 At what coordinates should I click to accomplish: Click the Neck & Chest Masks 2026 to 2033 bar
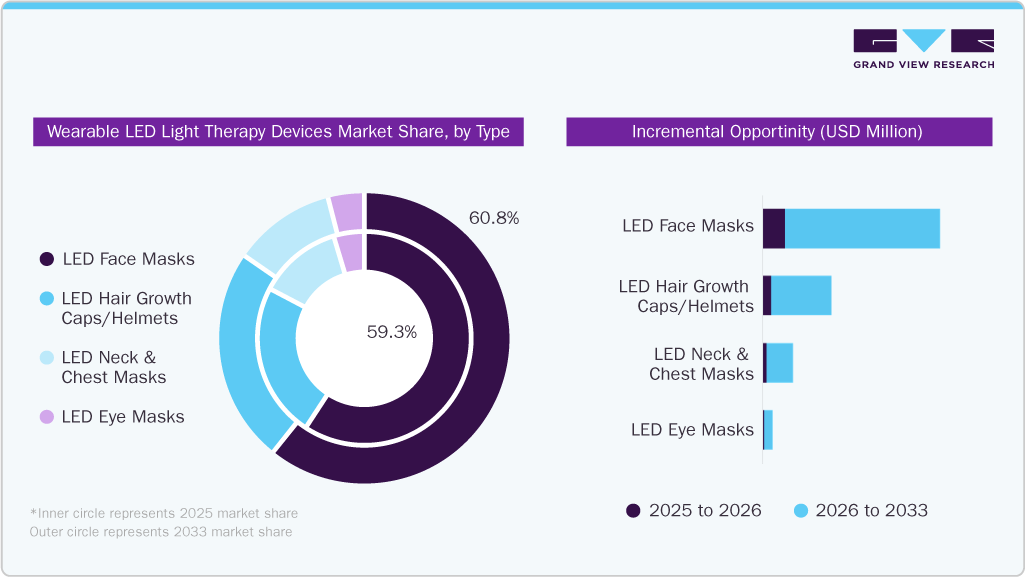tap(780, 363)
